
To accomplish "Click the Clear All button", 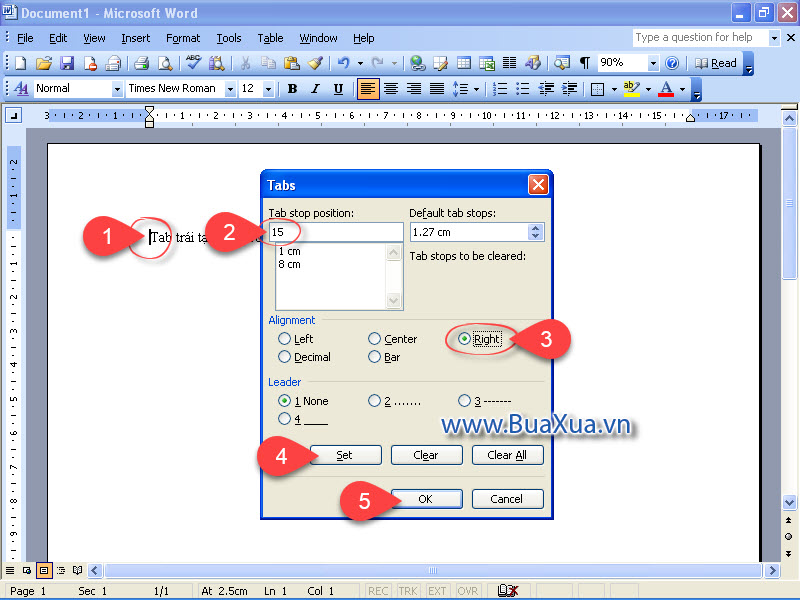I will [x=508, y=455].
